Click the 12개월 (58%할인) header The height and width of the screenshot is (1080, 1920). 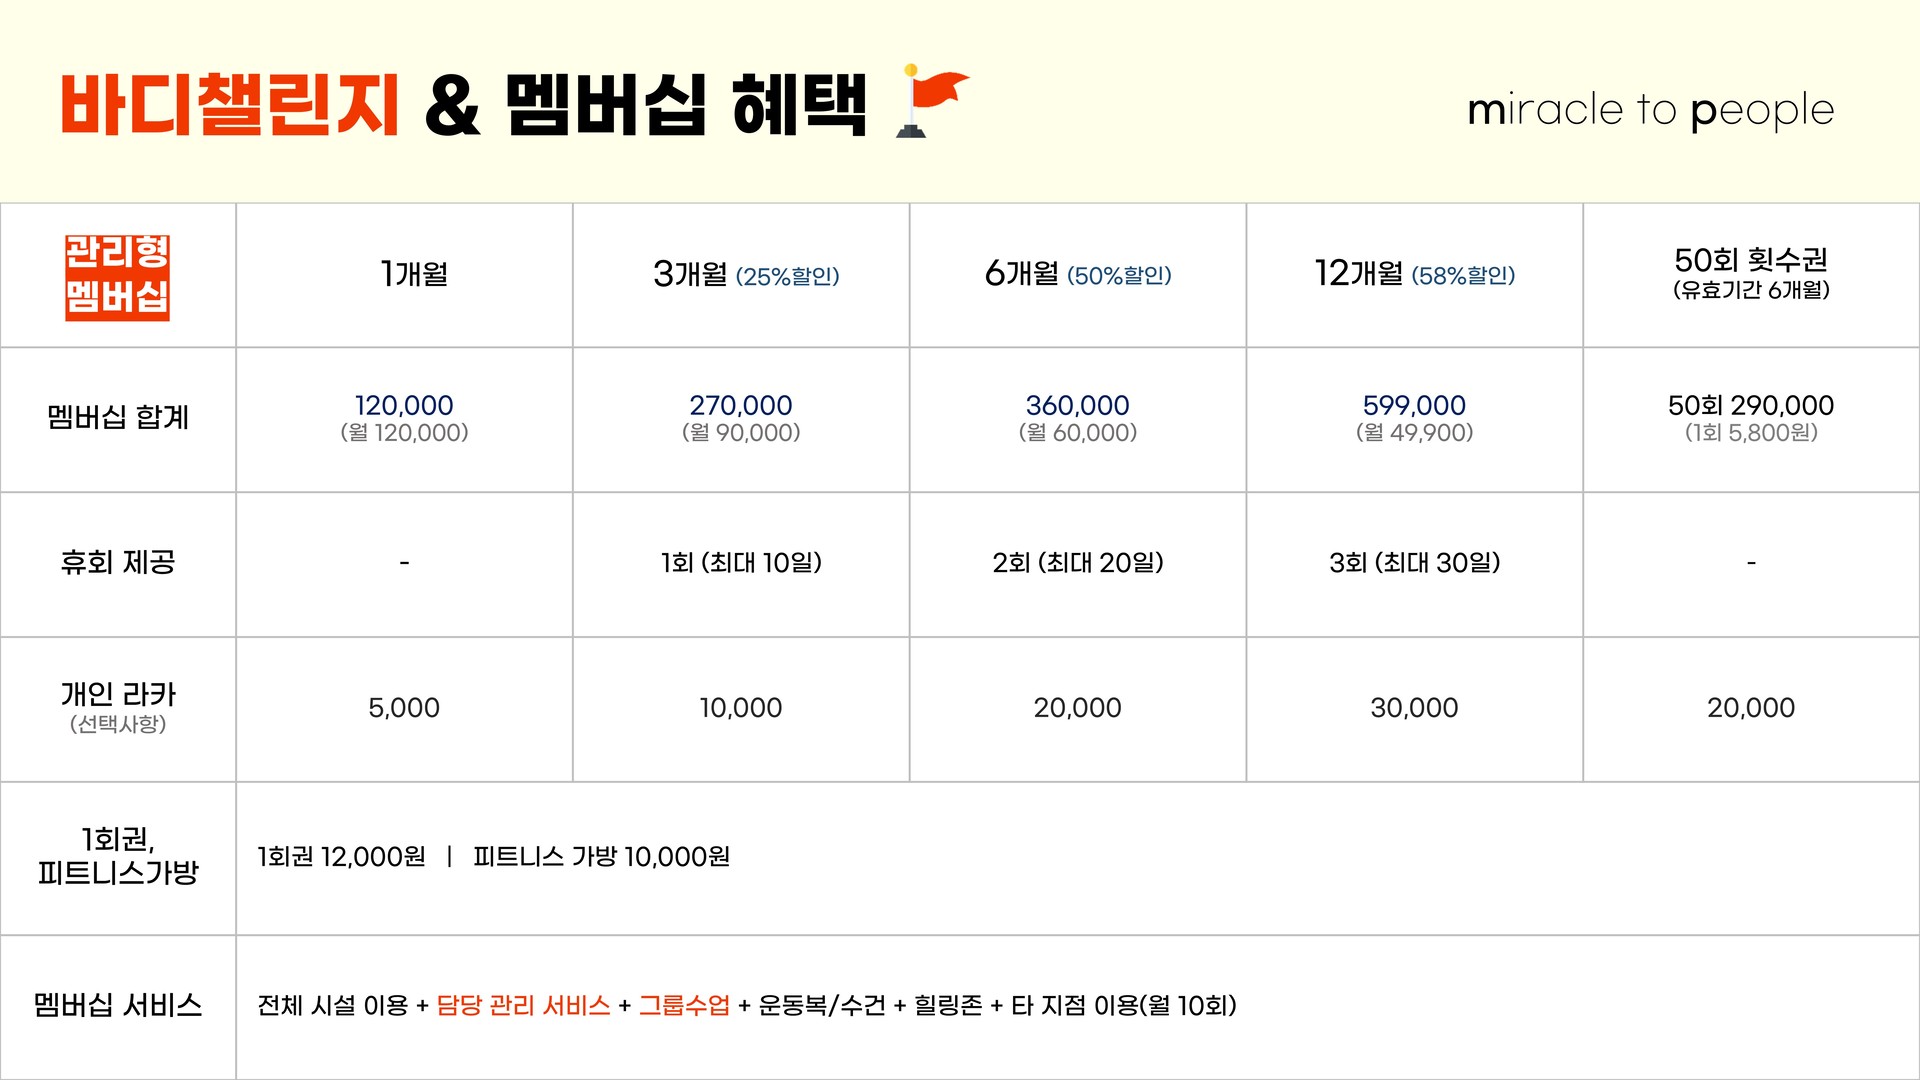(x=1414, y=274)
